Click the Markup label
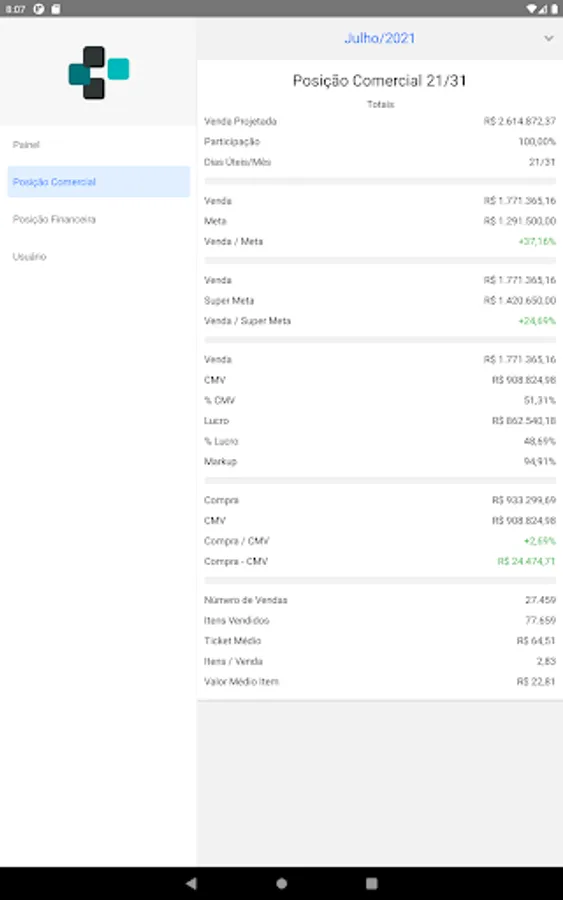Image resolution: width=563 pixels, height=900 pixels. pos(220,461)
